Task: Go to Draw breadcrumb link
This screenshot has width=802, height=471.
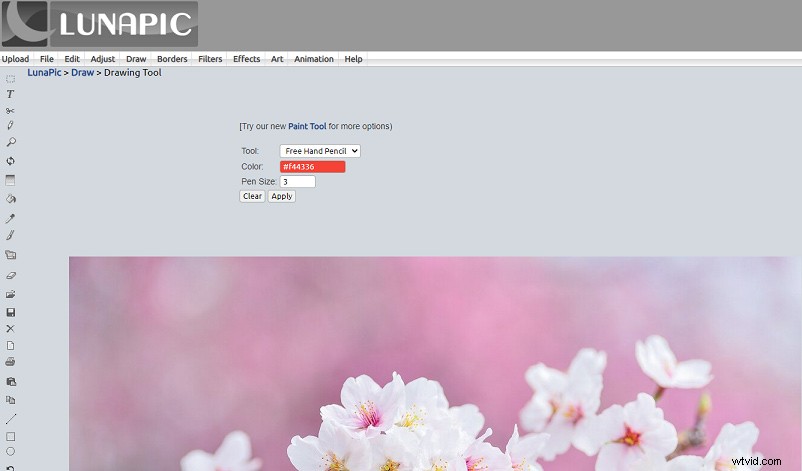Action: (x=82, y=73)
